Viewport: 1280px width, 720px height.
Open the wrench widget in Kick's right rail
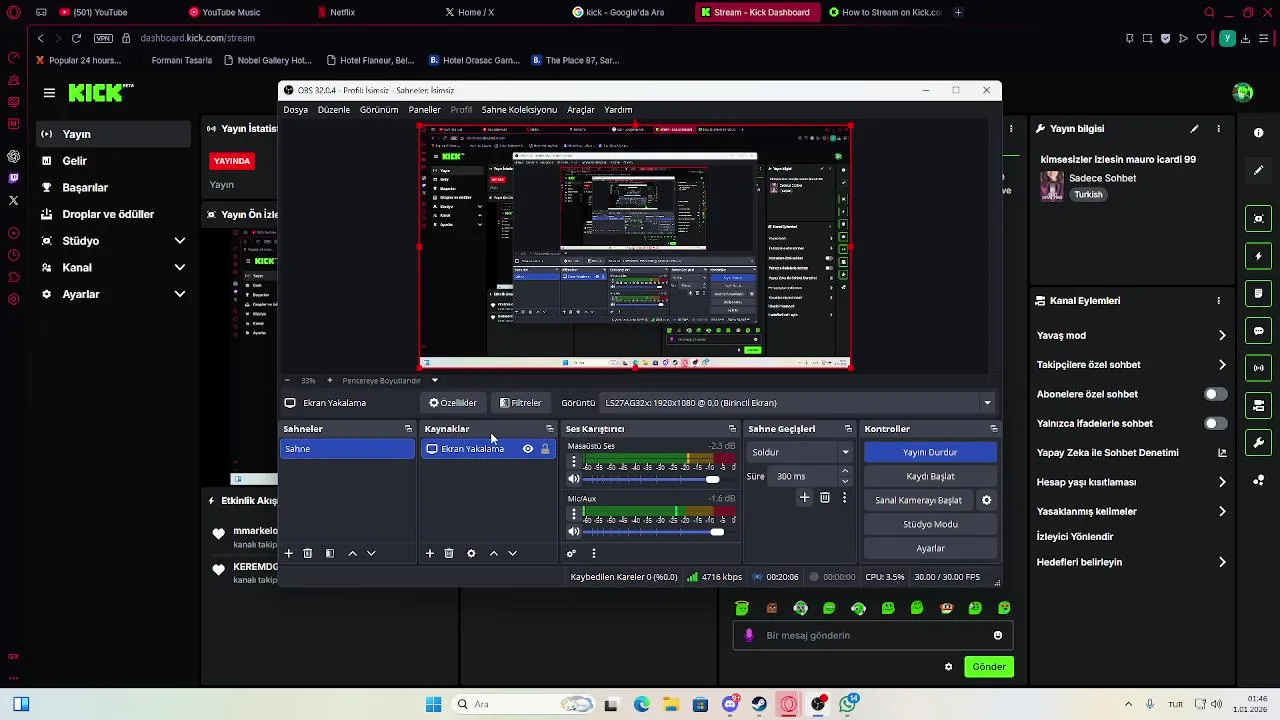coord(1259,443)
